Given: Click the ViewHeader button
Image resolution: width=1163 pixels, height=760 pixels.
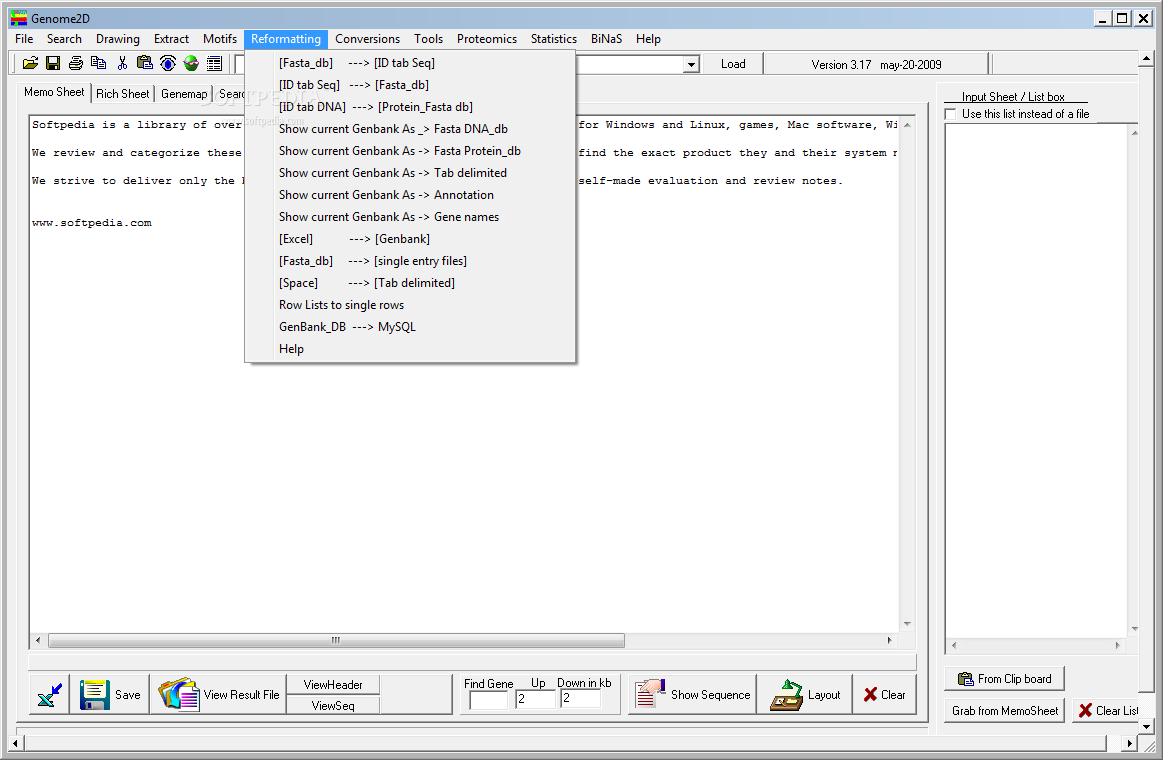Looking at the screenshot, I should coord(333,684).
